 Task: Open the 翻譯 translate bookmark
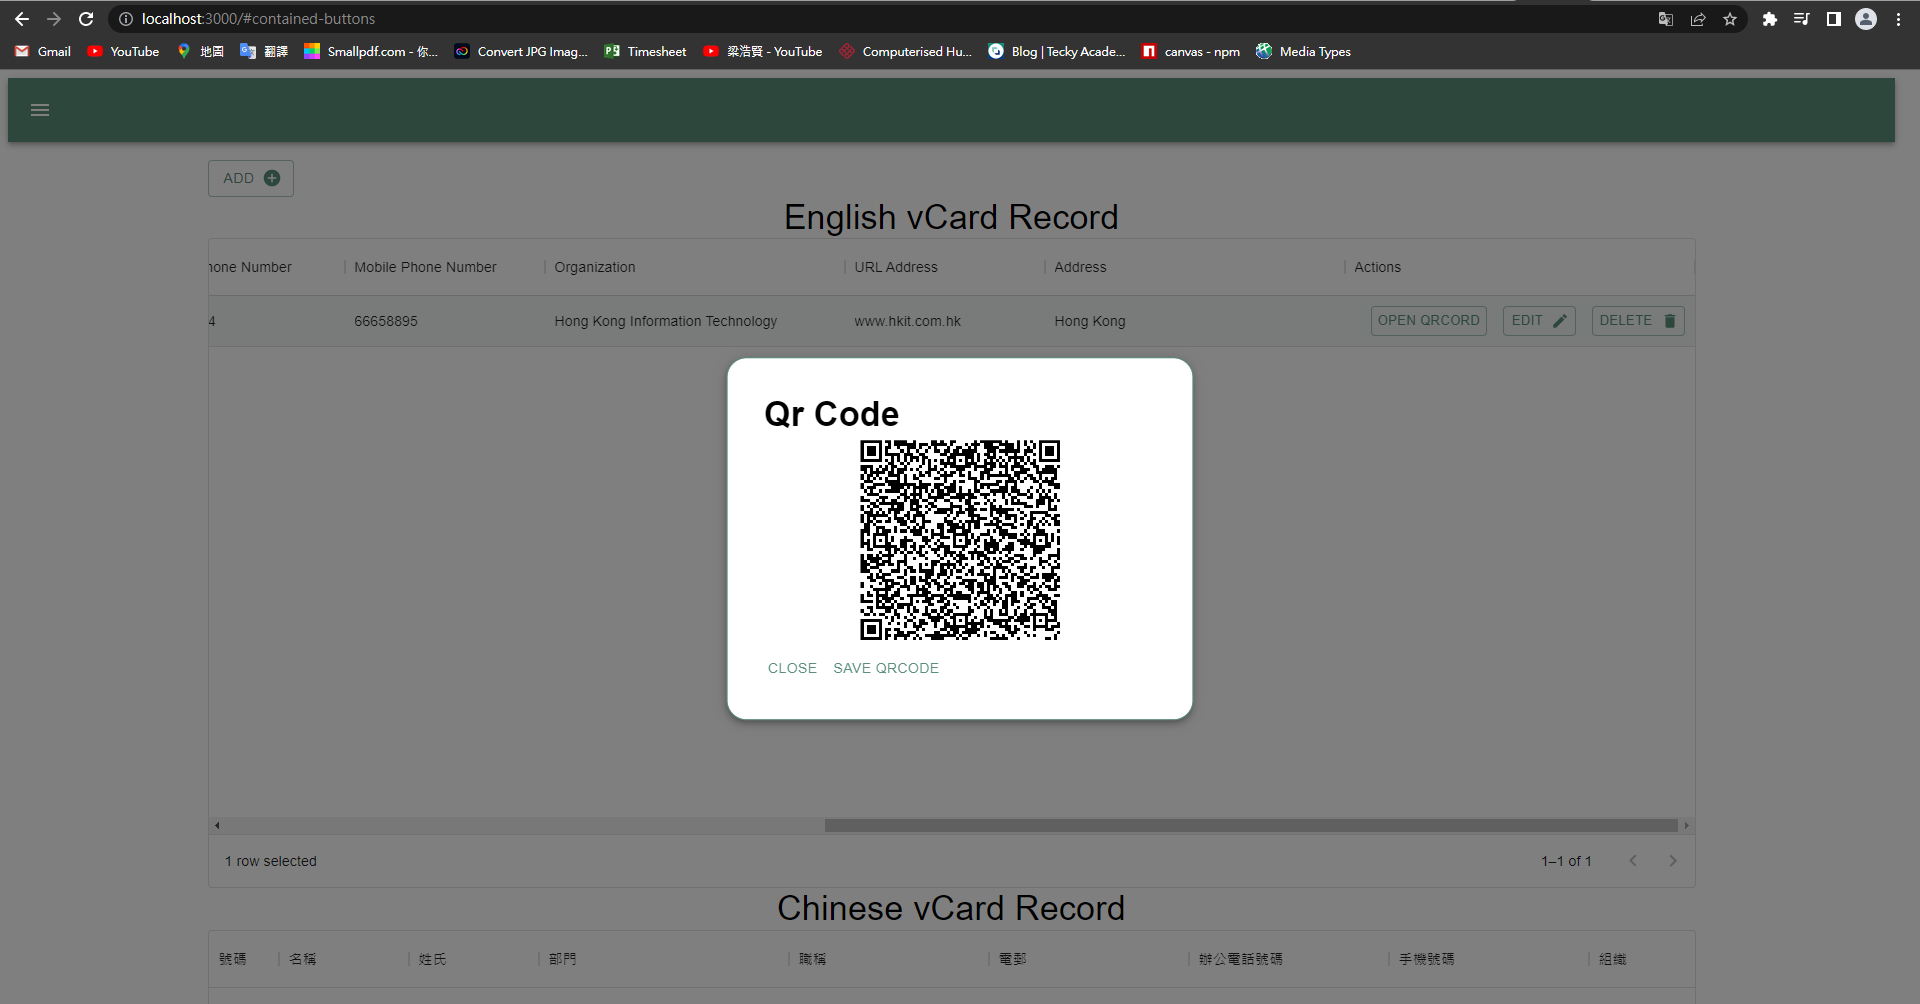pos(264,51)
